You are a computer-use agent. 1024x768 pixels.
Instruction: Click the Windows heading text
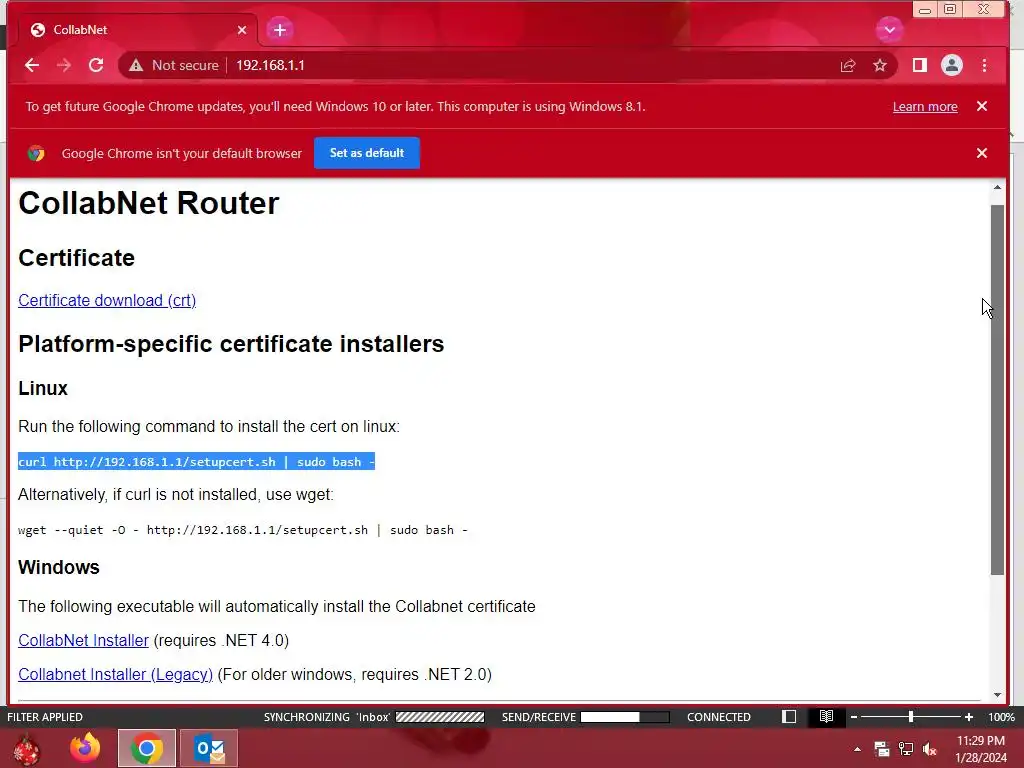[x=59, y=568]
